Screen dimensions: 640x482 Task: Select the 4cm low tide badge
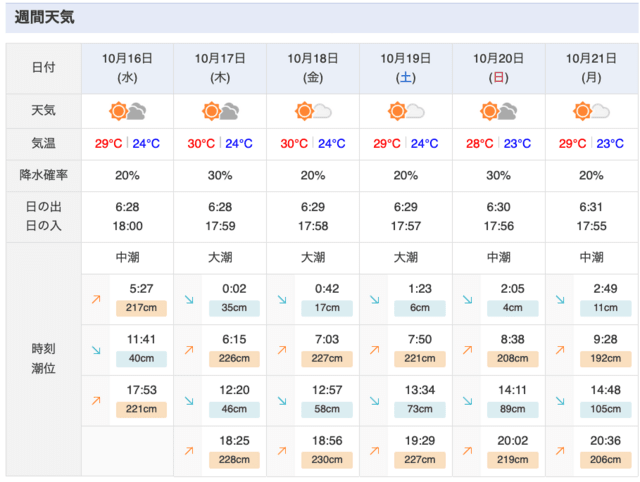coord(513,308)
